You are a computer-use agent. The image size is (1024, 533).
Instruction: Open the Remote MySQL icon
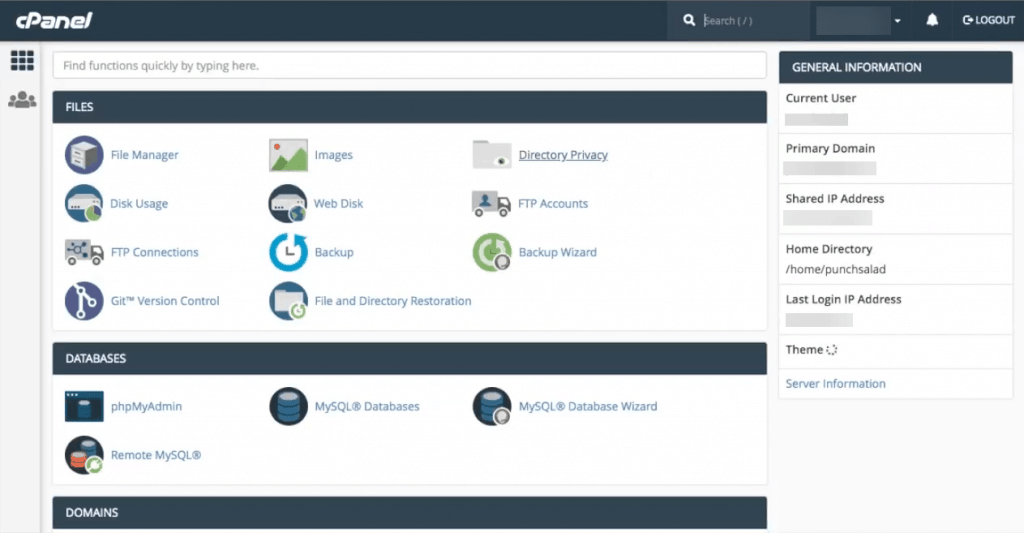84,455
